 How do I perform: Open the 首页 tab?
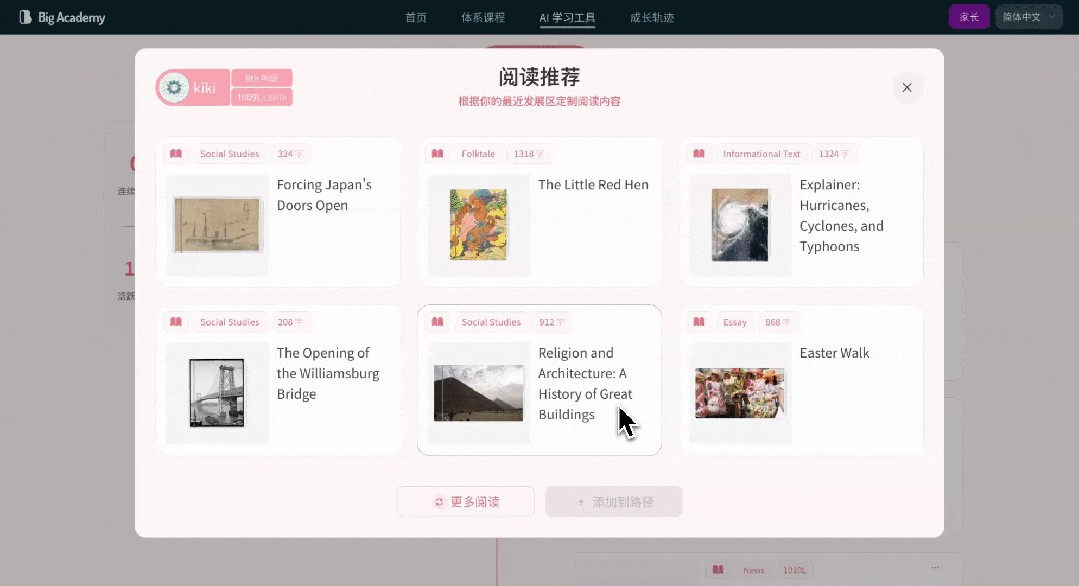[416, 17]
